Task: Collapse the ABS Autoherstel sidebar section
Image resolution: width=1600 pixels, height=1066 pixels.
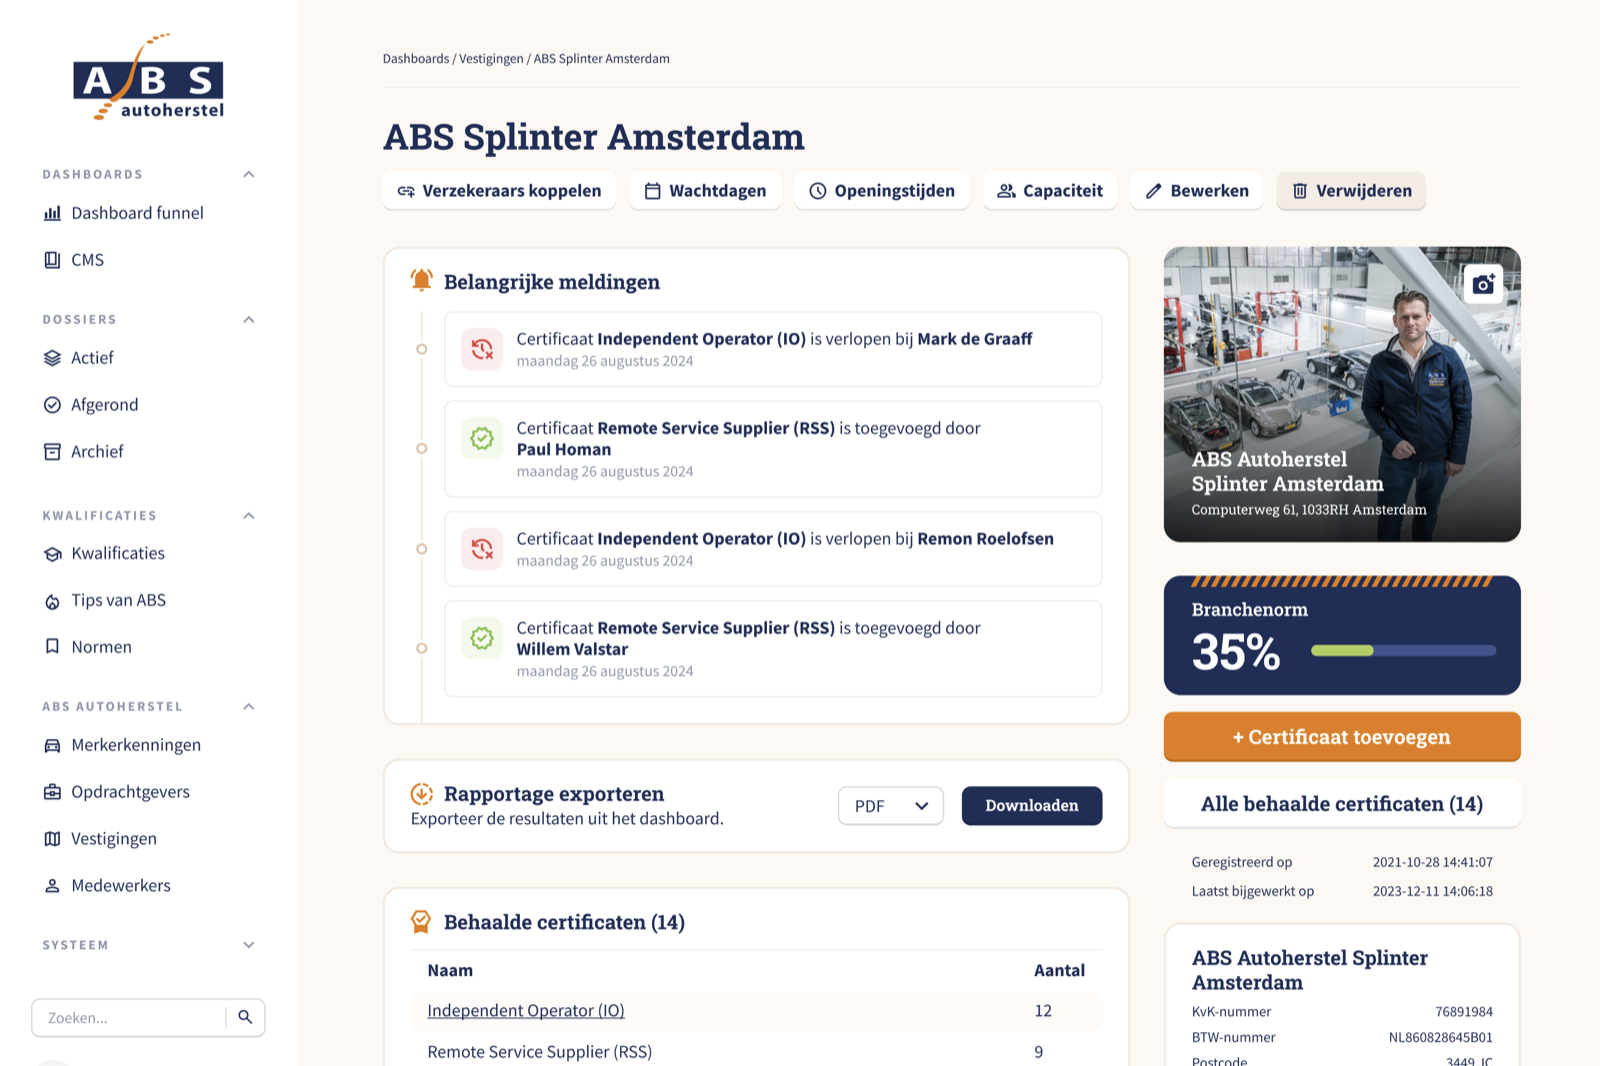Action: (x=249, y=706)
